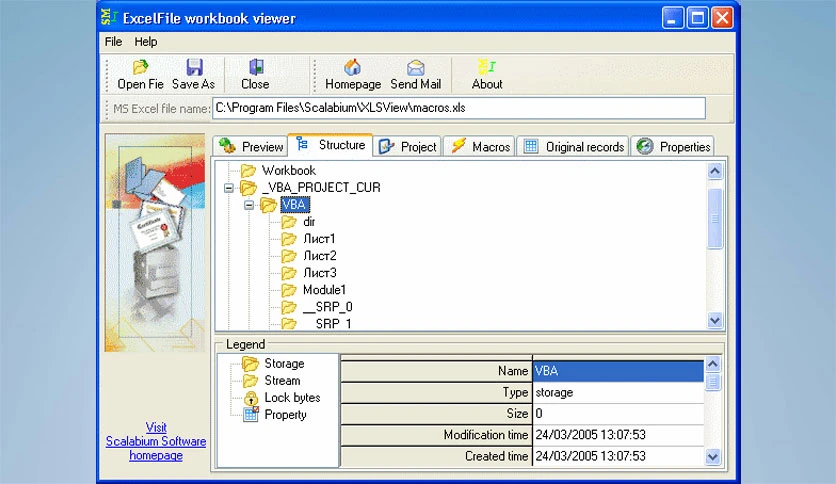Image resolution: width=836 pixels, height=484 pixels.
Task: Click the Open File toolbar icon
Action: click(140, 67)
